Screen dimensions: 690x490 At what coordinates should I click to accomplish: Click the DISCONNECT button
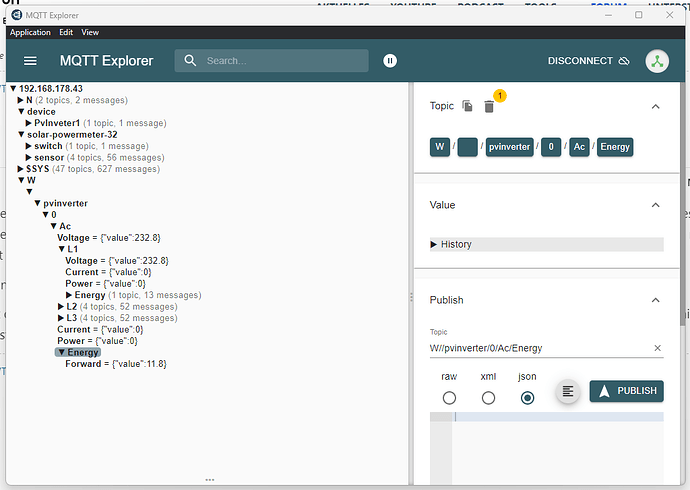(588, 61)
